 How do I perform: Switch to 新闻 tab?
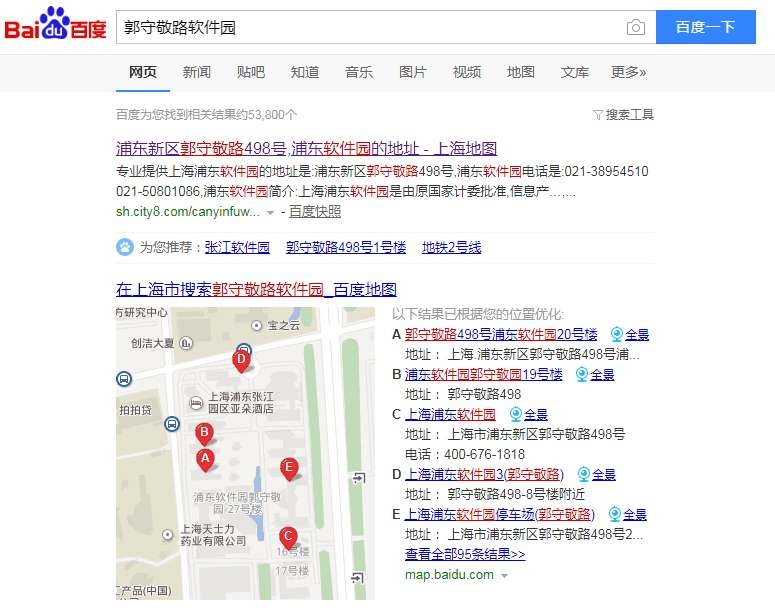[x=197, y=72]
